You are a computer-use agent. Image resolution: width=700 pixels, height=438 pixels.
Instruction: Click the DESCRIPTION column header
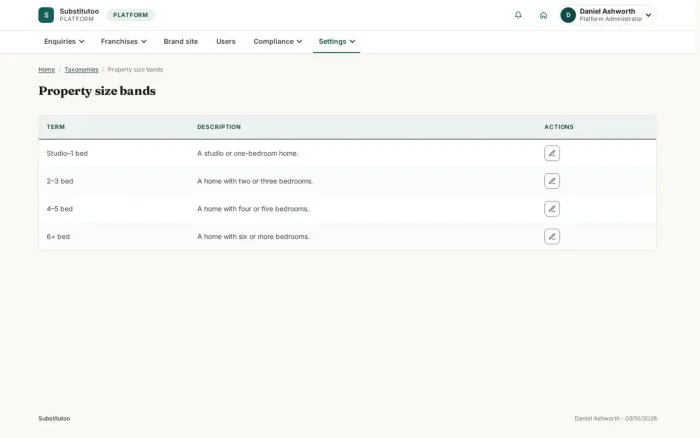click(219, 127)
